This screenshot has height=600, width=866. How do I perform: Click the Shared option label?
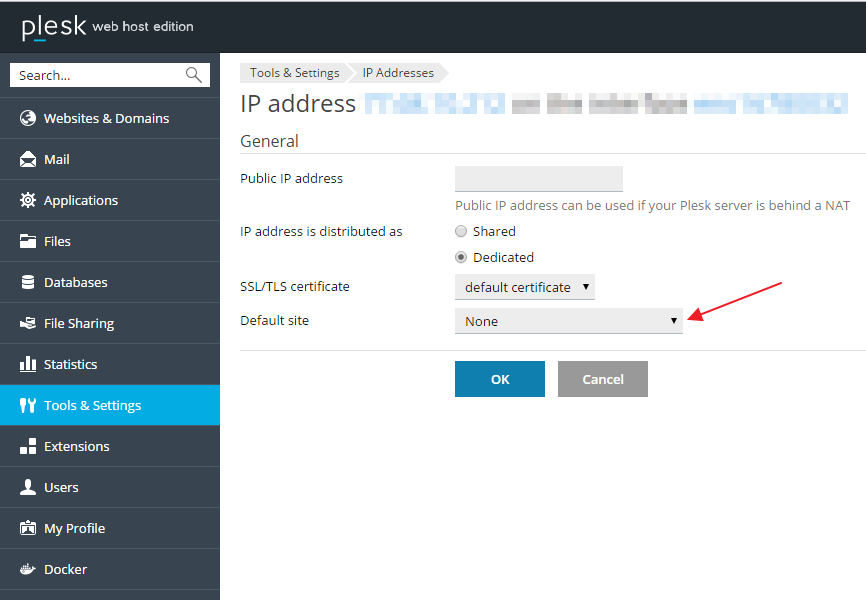(494, 231)
